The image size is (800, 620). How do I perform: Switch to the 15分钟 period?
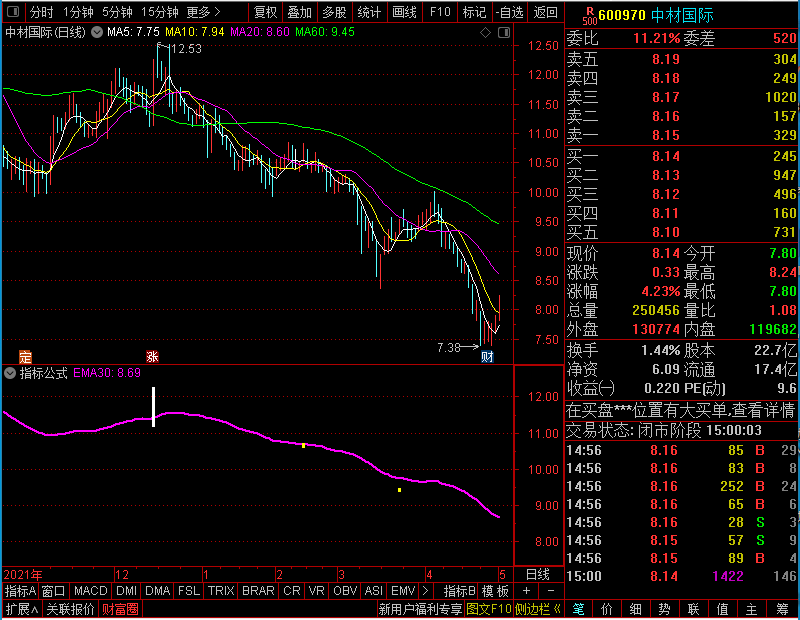(159, 12)
